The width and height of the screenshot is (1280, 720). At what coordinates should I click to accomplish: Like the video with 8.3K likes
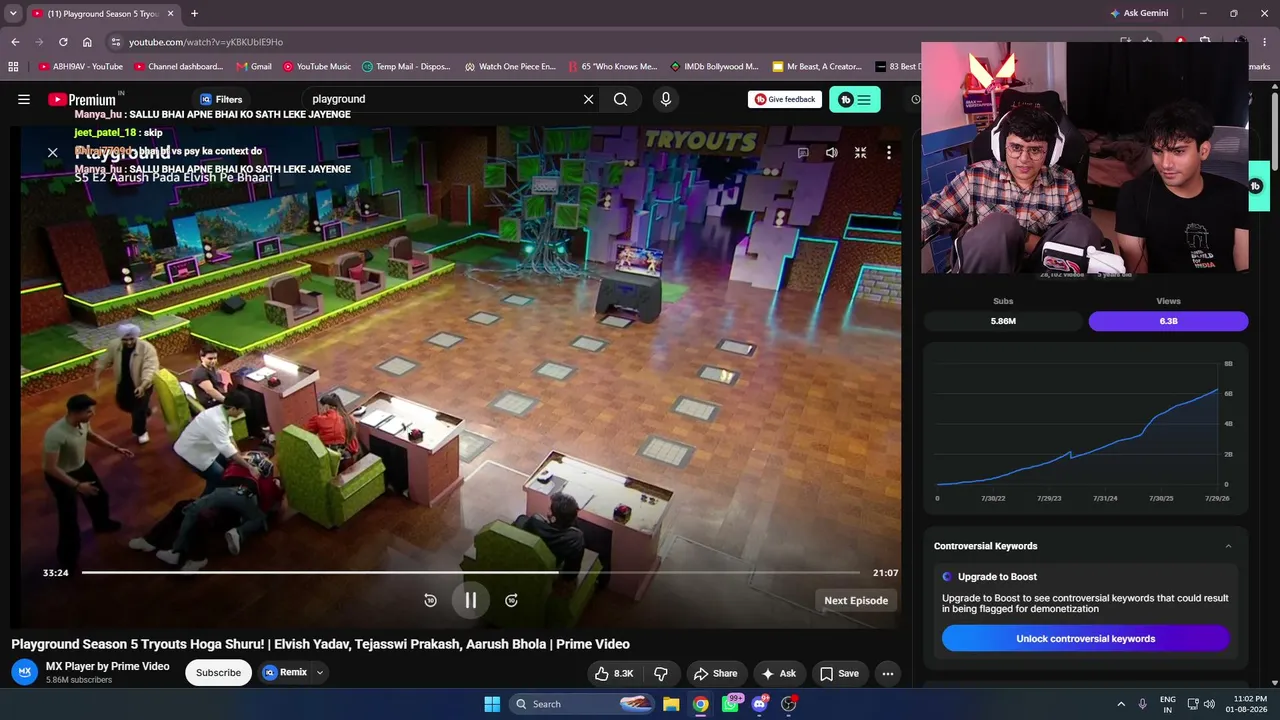click(x=613, y=673)
